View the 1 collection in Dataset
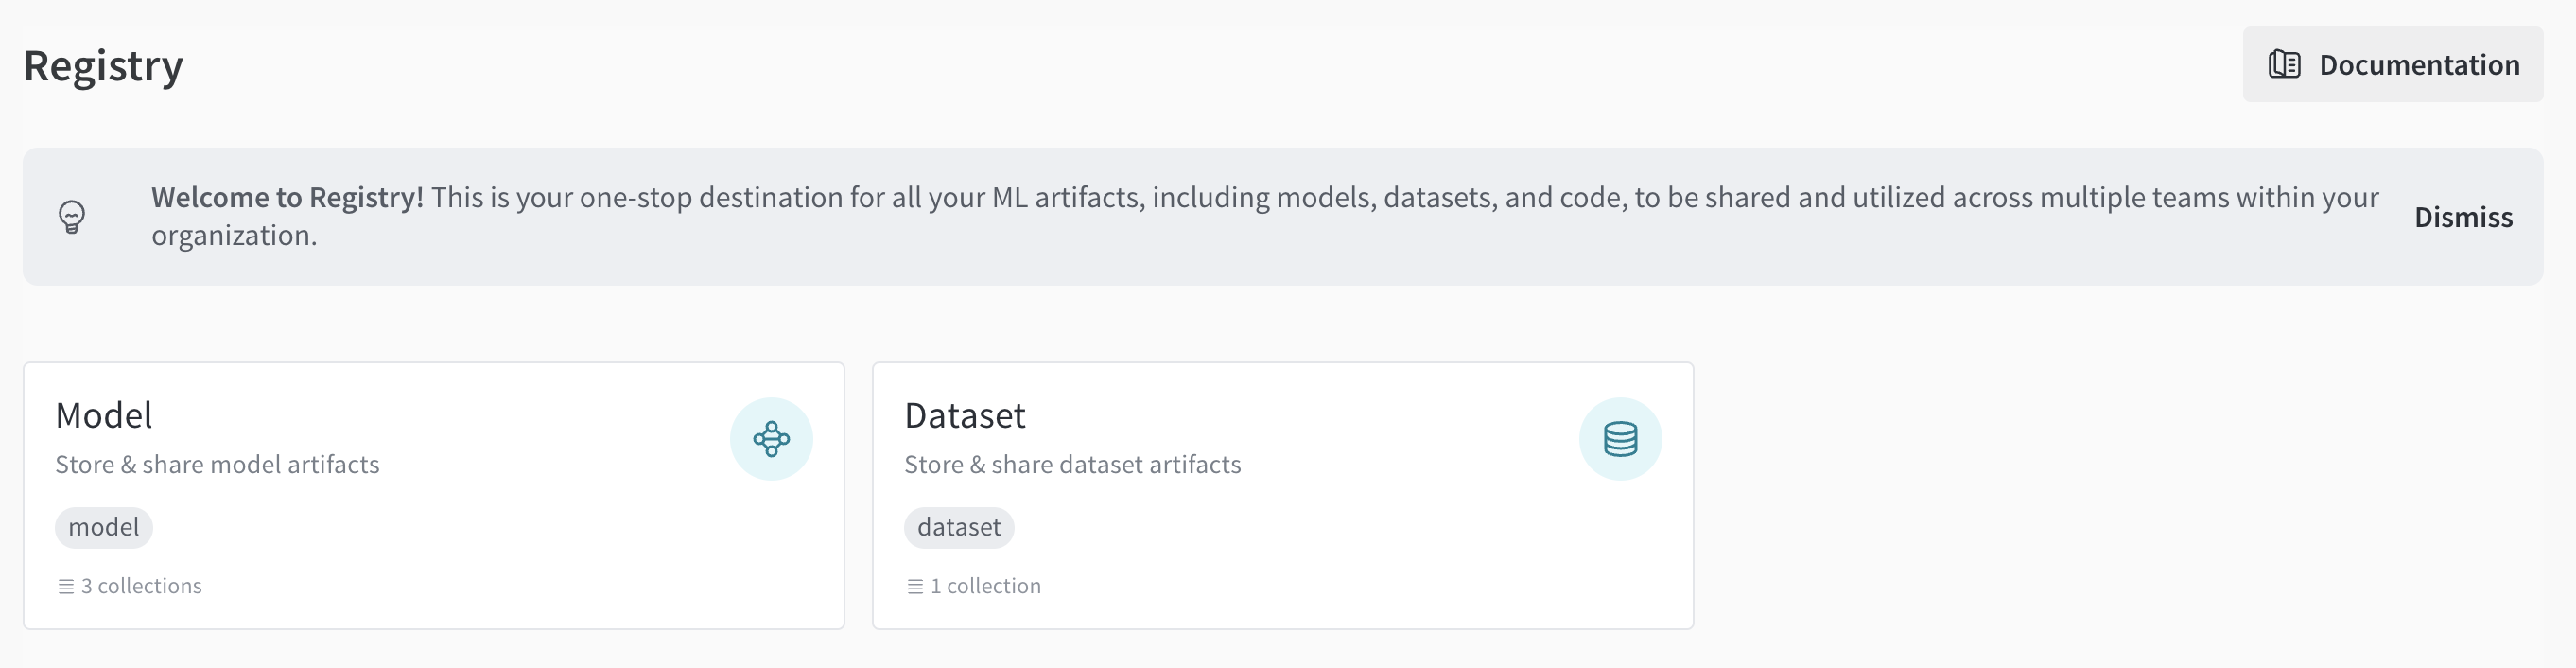This screenshot has width=2576, height=668. click(x=985, y=586)
